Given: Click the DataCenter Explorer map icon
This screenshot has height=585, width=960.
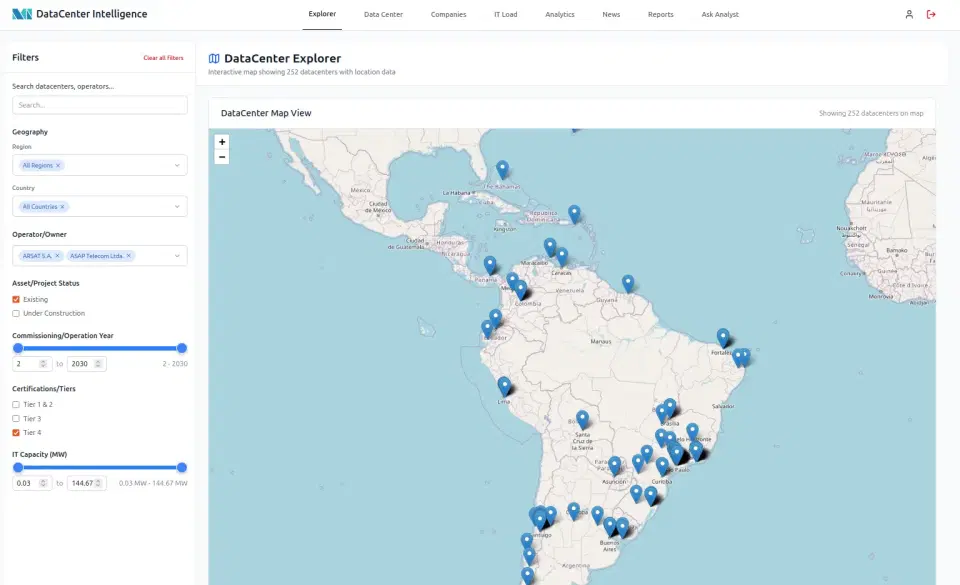Looking at the screenshot, I should tap(213, 57).
